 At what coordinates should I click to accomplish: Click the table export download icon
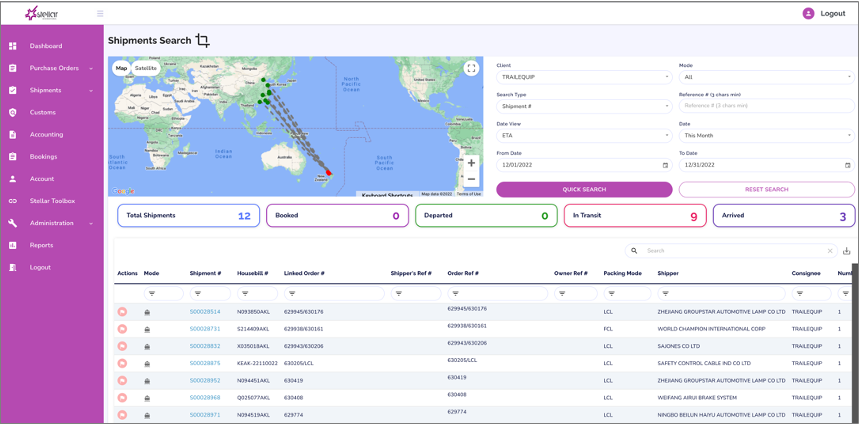click(x=847, y=251)
